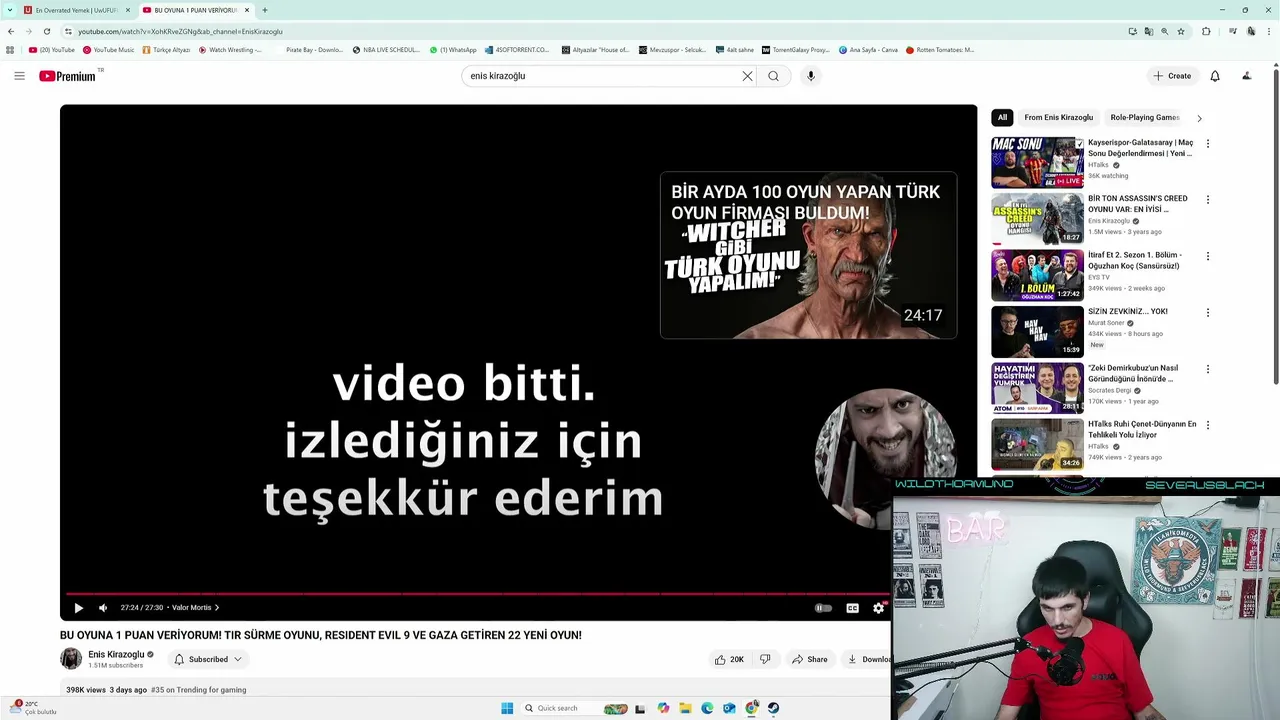This screenshot has width=1280, height=720.
Task: Run the search with the magnifier button
Action: click(x=773, y=76)
